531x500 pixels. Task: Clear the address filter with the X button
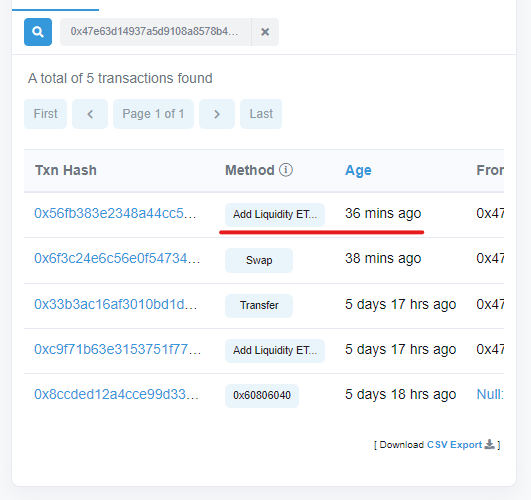tap(265, 32)
